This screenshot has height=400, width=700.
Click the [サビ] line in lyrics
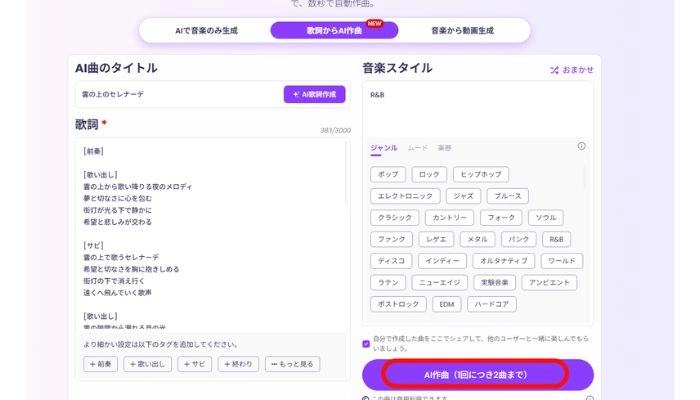93,246
